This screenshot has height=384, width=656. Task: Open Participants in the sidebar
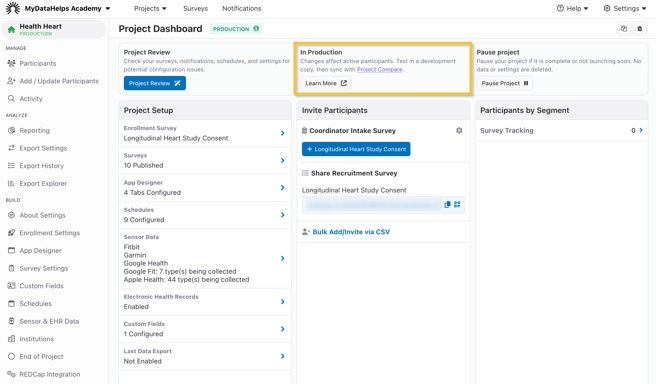pos(38,63)
